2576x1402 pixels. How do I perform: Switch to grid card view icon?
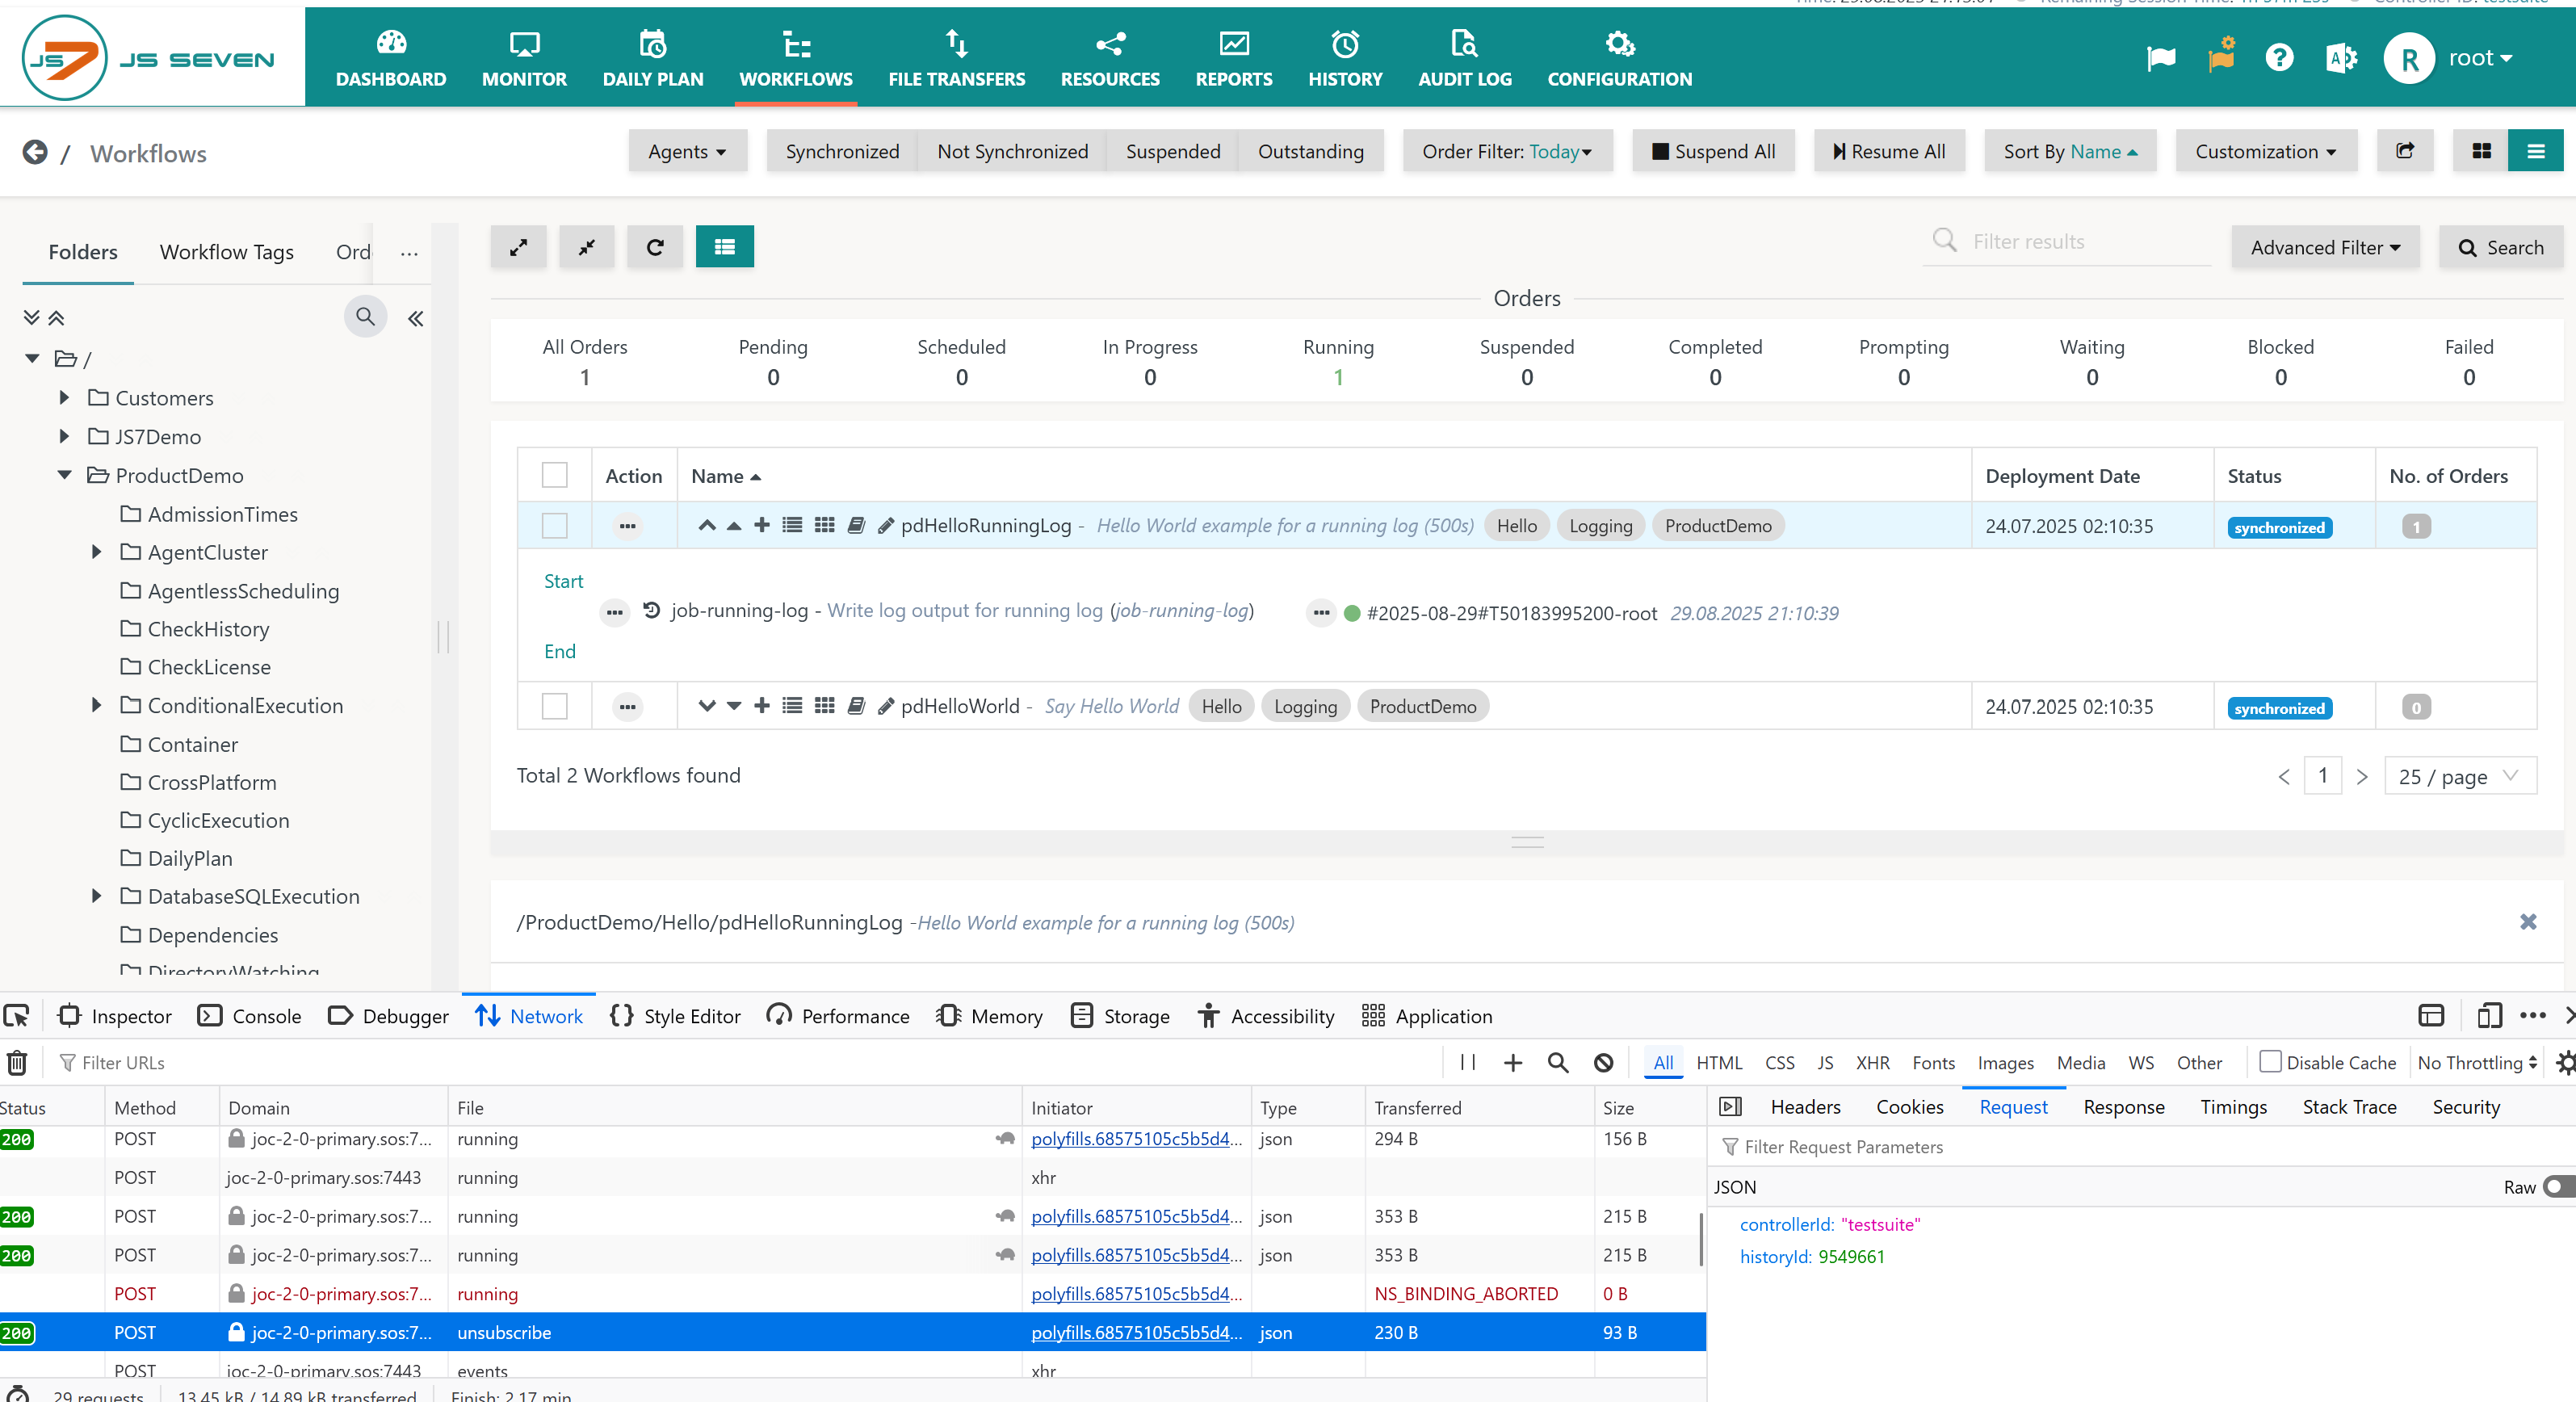pyautogui.click(x=2481, y=151)
